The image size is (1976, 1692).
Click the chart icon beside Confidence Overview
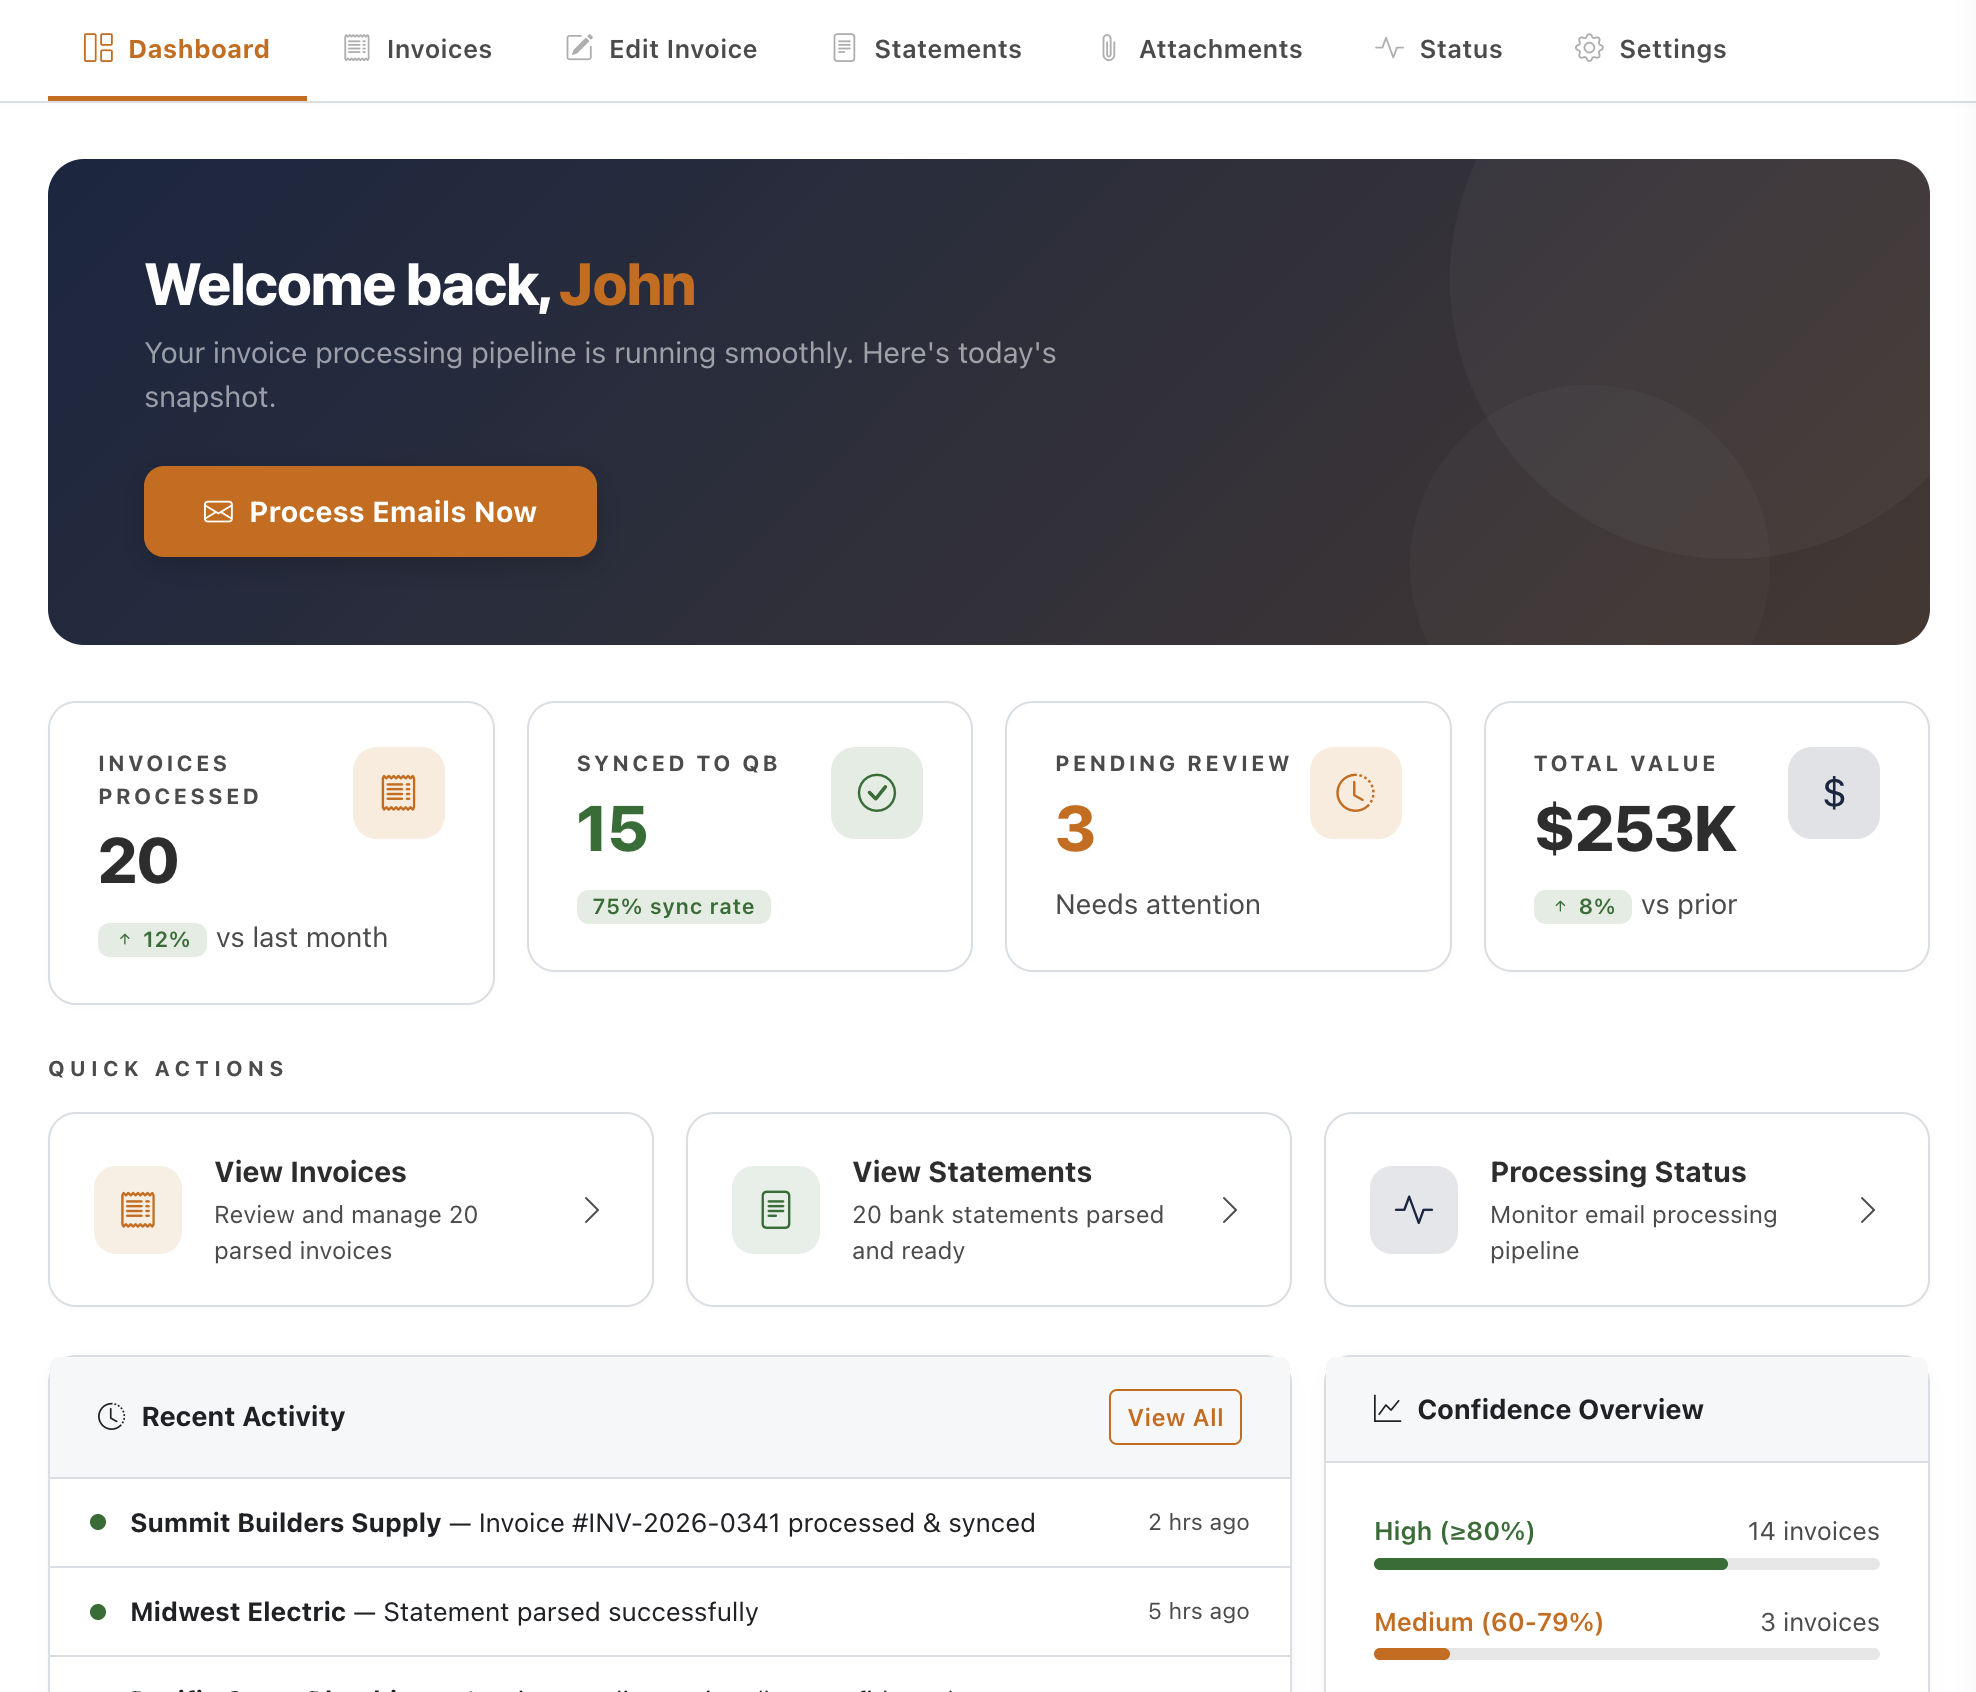1387,1409
